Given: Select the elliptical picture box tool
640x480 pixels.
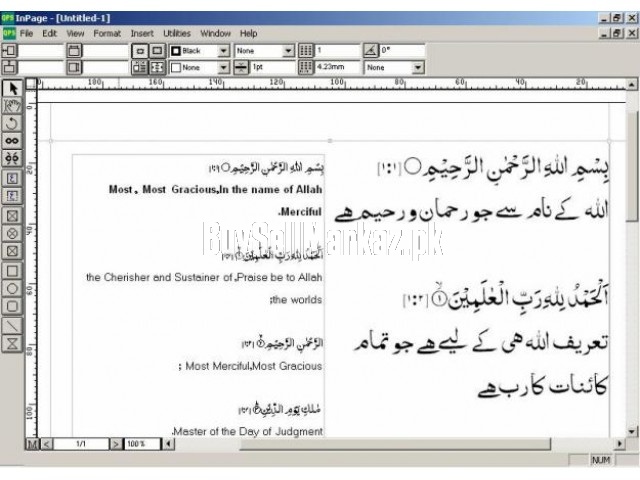Looking at the screenshot, I should point(13,232).
